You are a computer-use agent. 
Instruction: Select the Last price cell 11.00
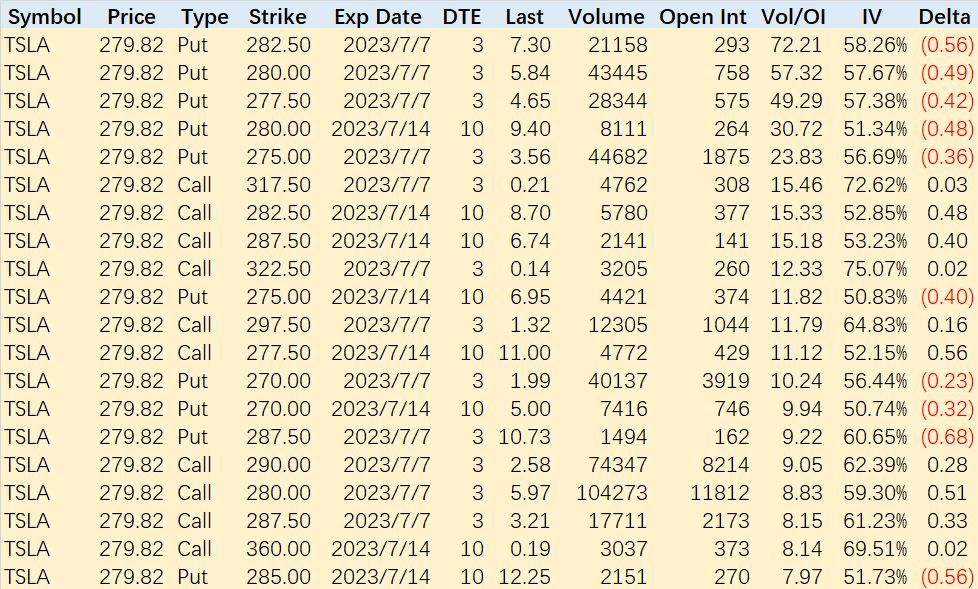(525, 353)
